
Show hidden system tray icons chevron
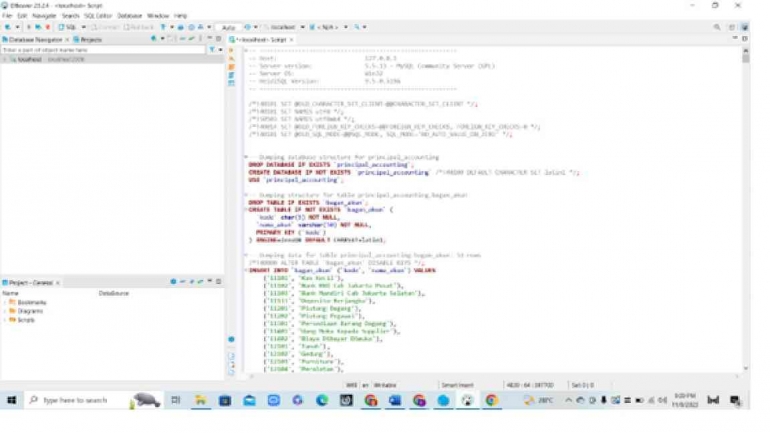tap(568, 400)
